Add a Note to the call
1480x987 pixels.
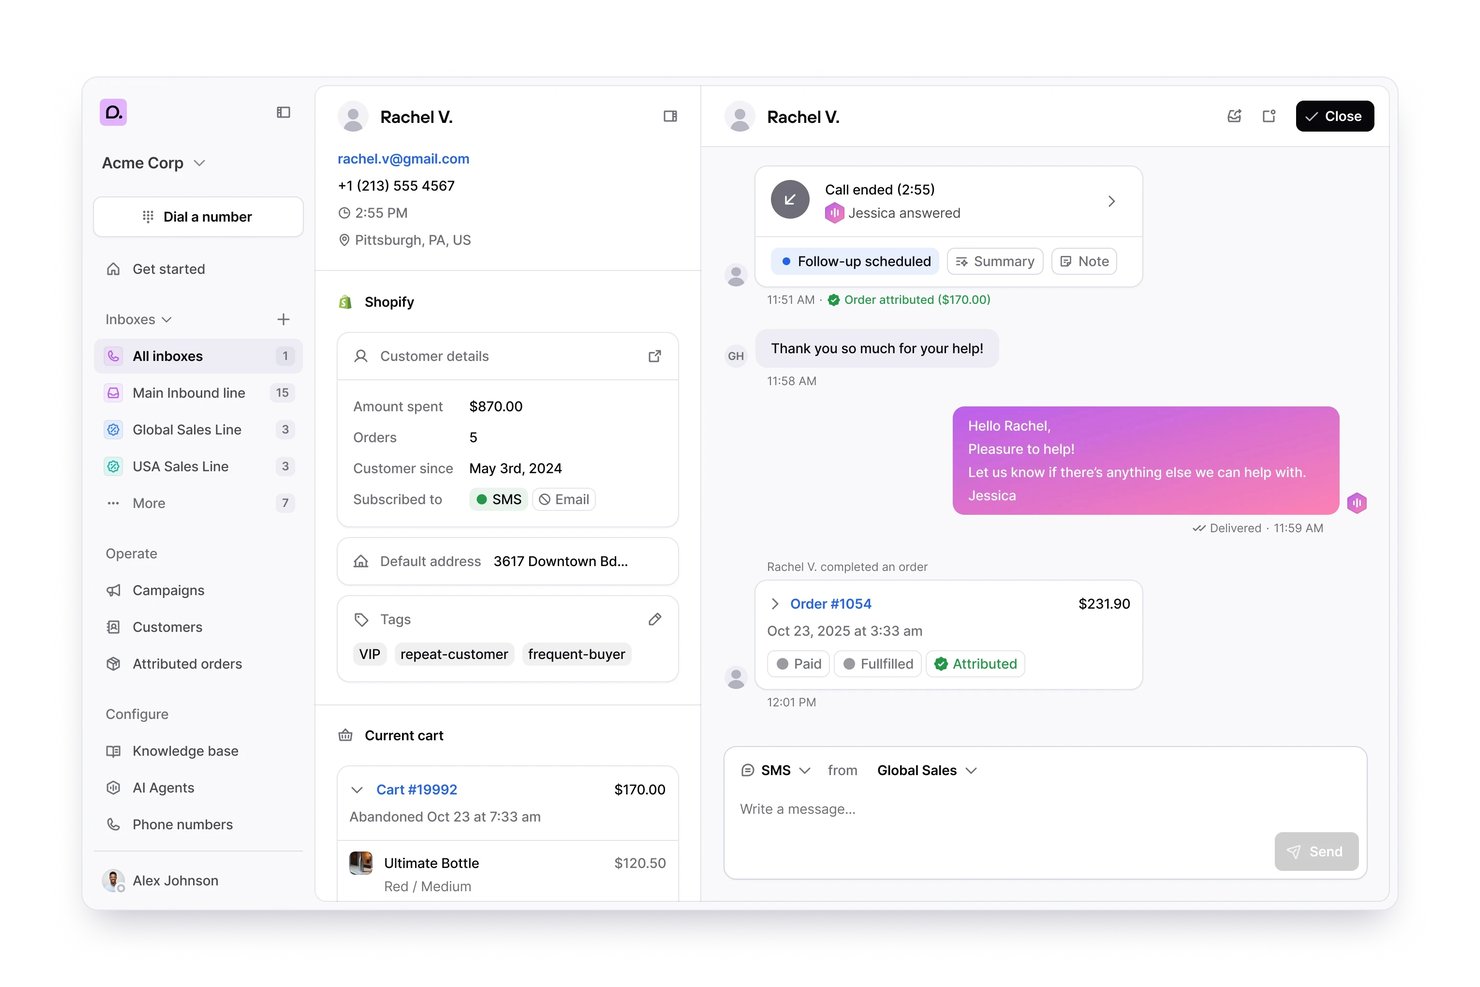[1084, 261]
